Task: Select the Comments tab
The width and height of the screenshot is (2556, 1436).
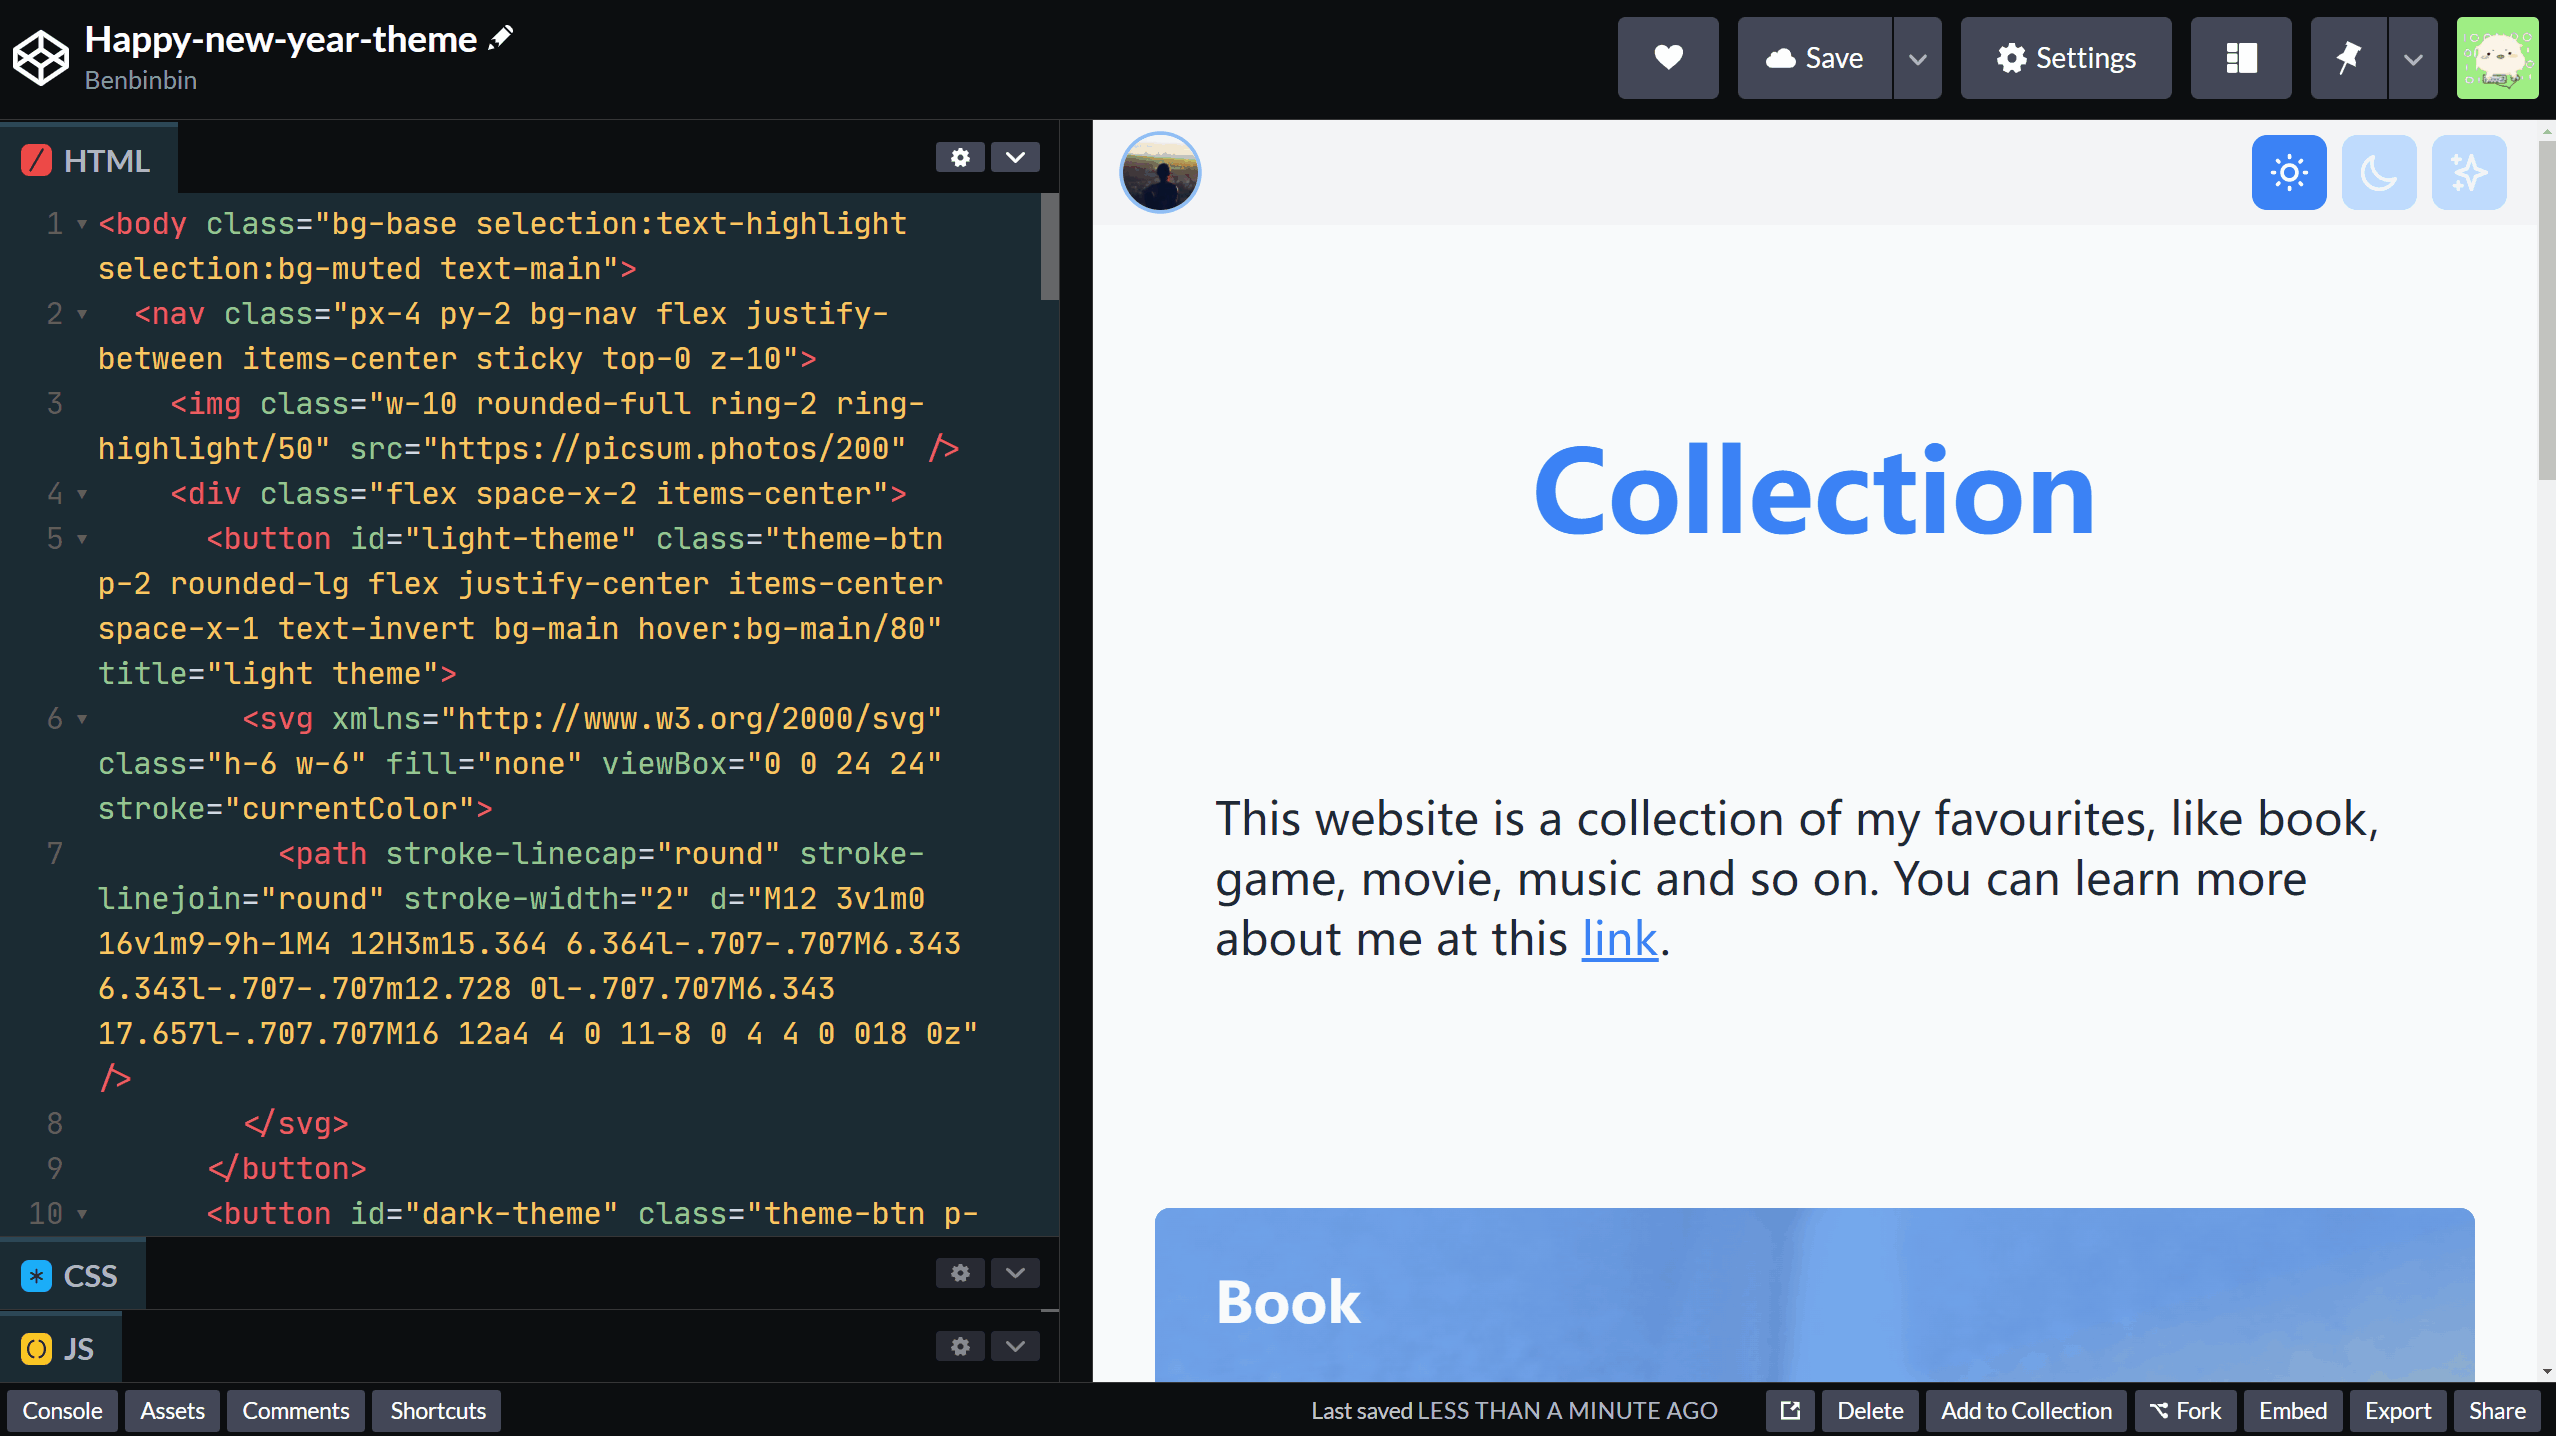Action: click(x=293, y=1410)
